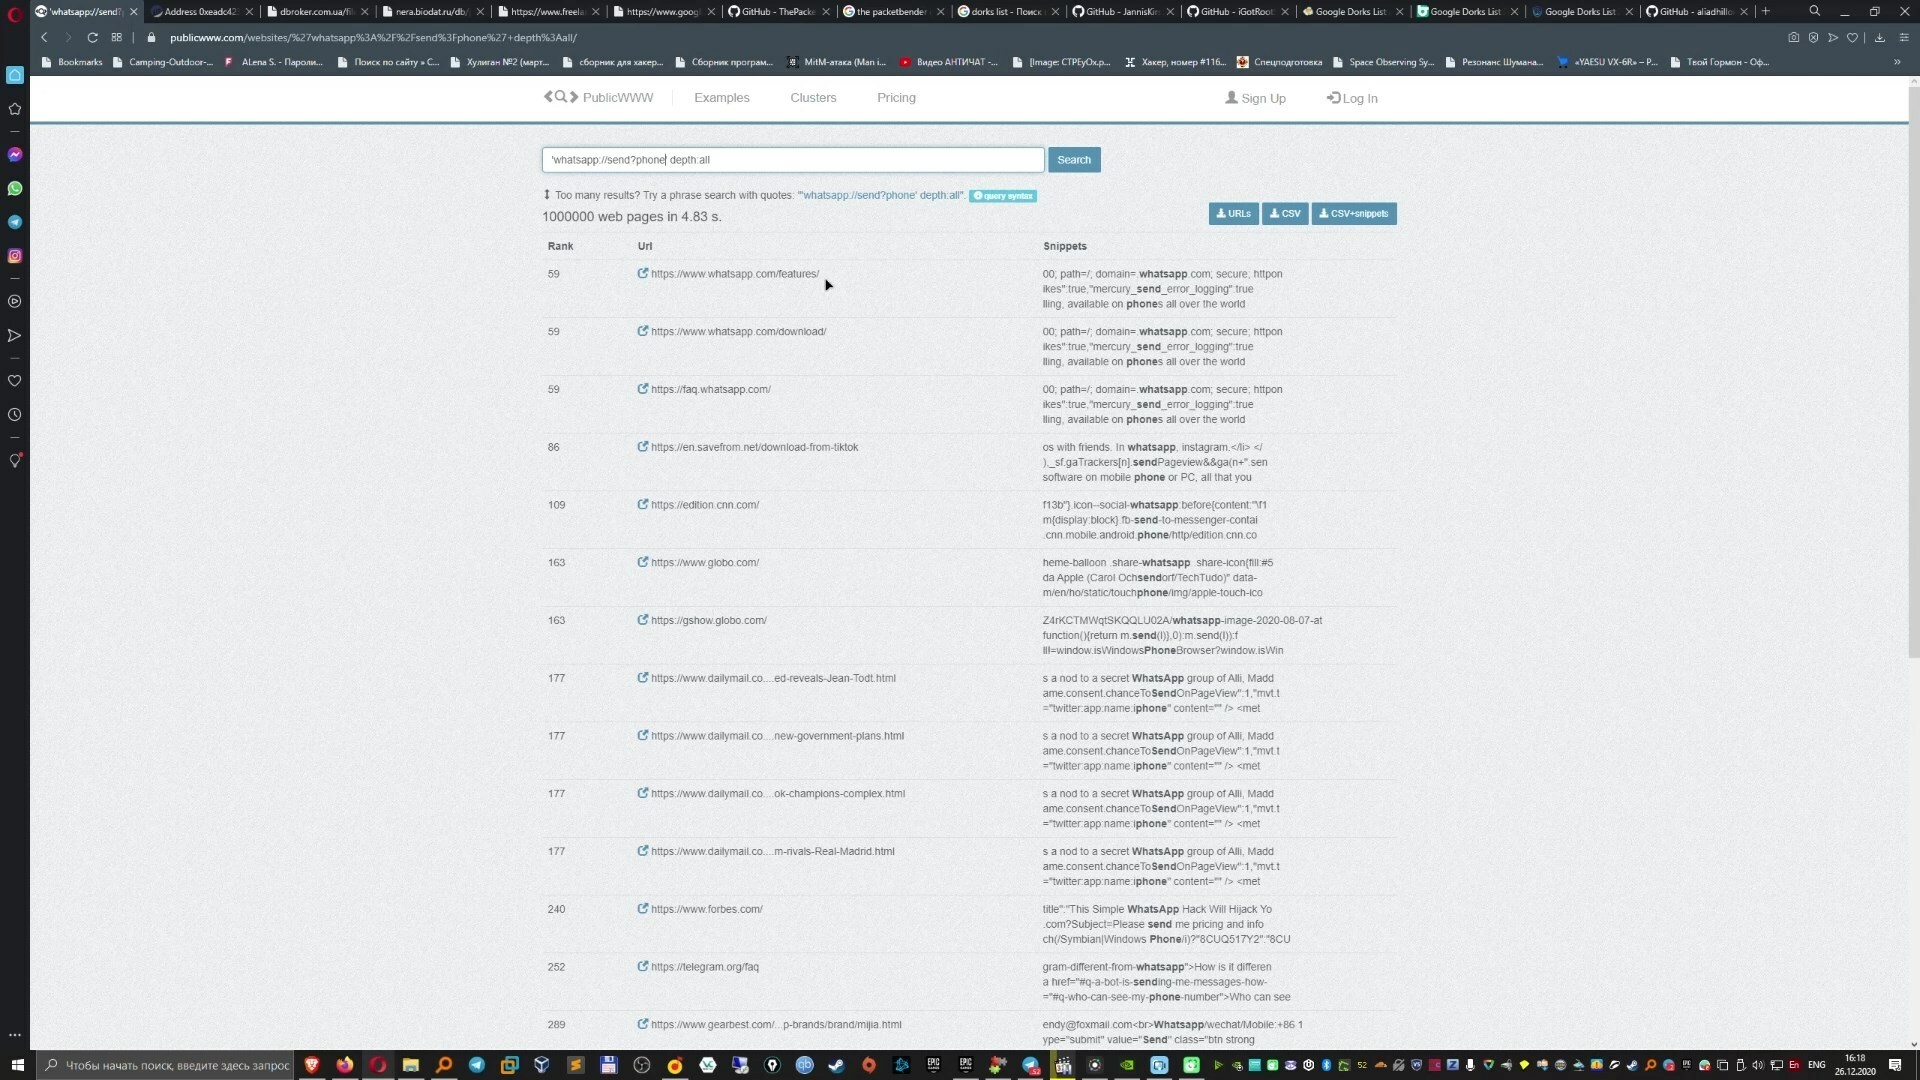Open the Space Observing Sy... bookmark

(1384, 62)
